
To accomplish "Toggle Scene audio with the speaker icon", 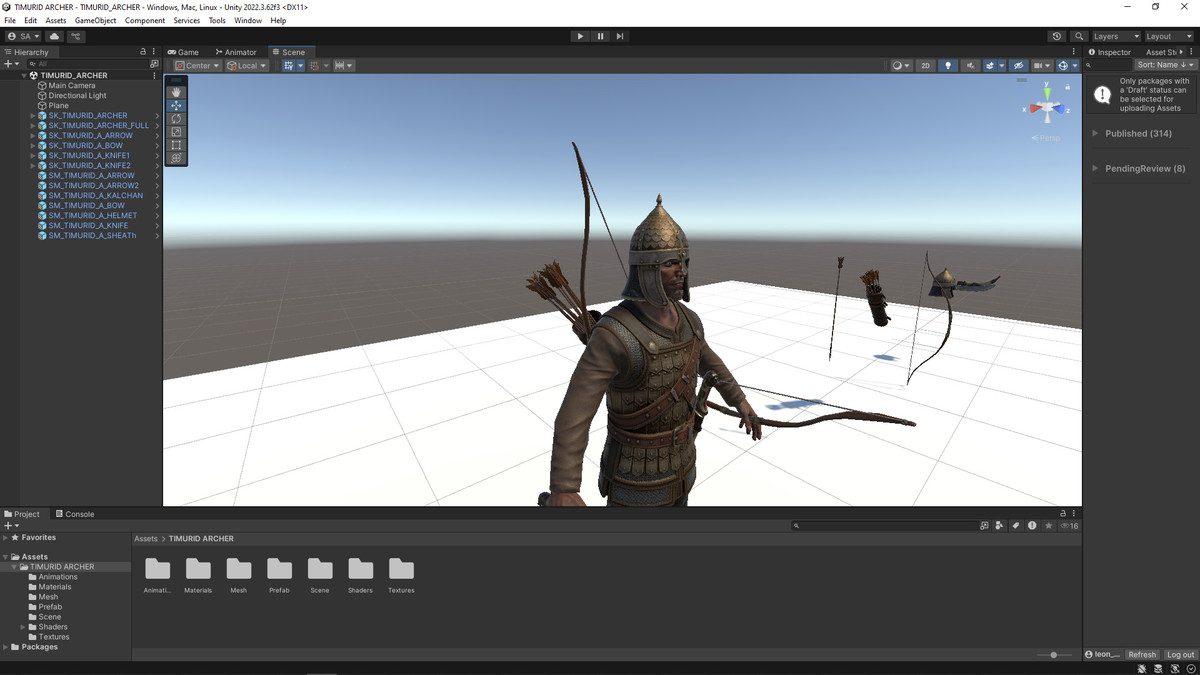I will (x=971, y=65).
